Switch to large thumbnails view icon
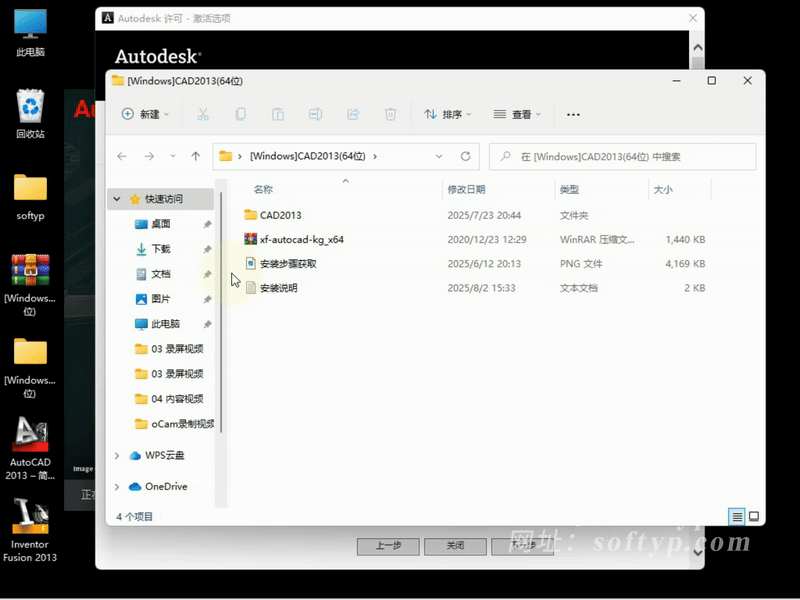The height and width of the screenshot is (600, 800). coord(754,517)
